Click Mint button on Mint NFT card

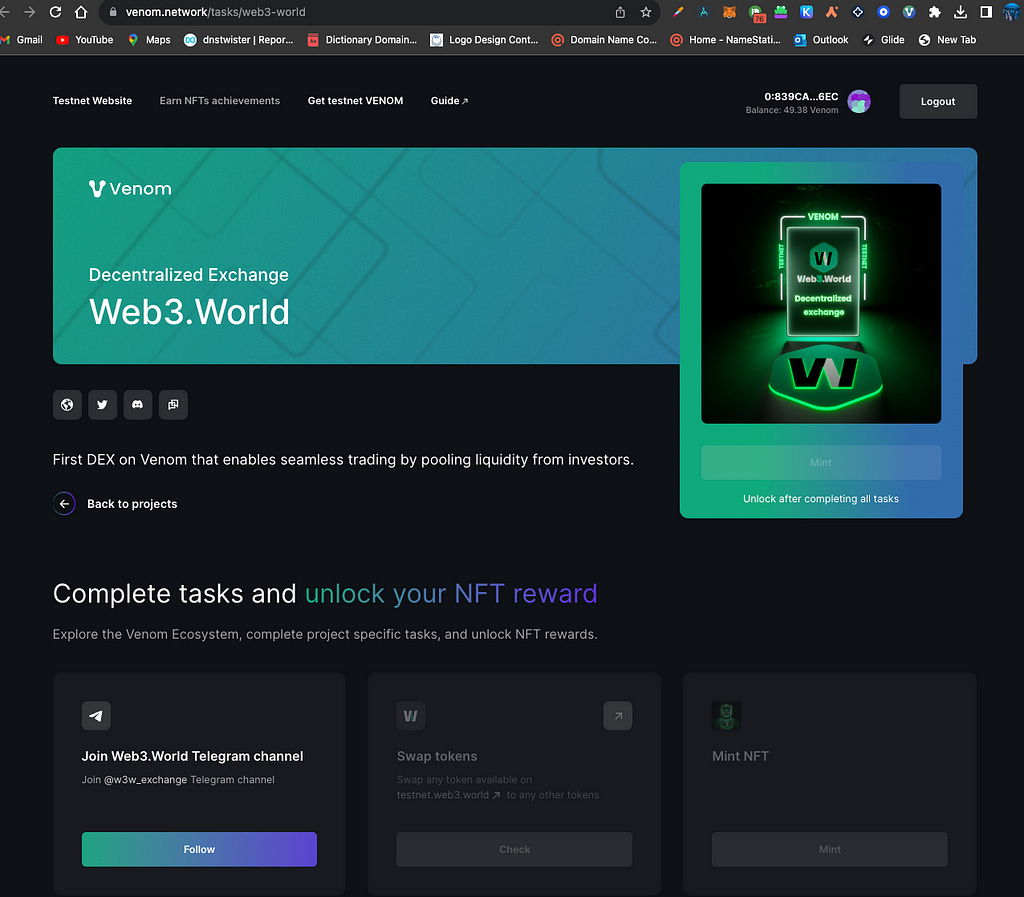click(829, 849)
